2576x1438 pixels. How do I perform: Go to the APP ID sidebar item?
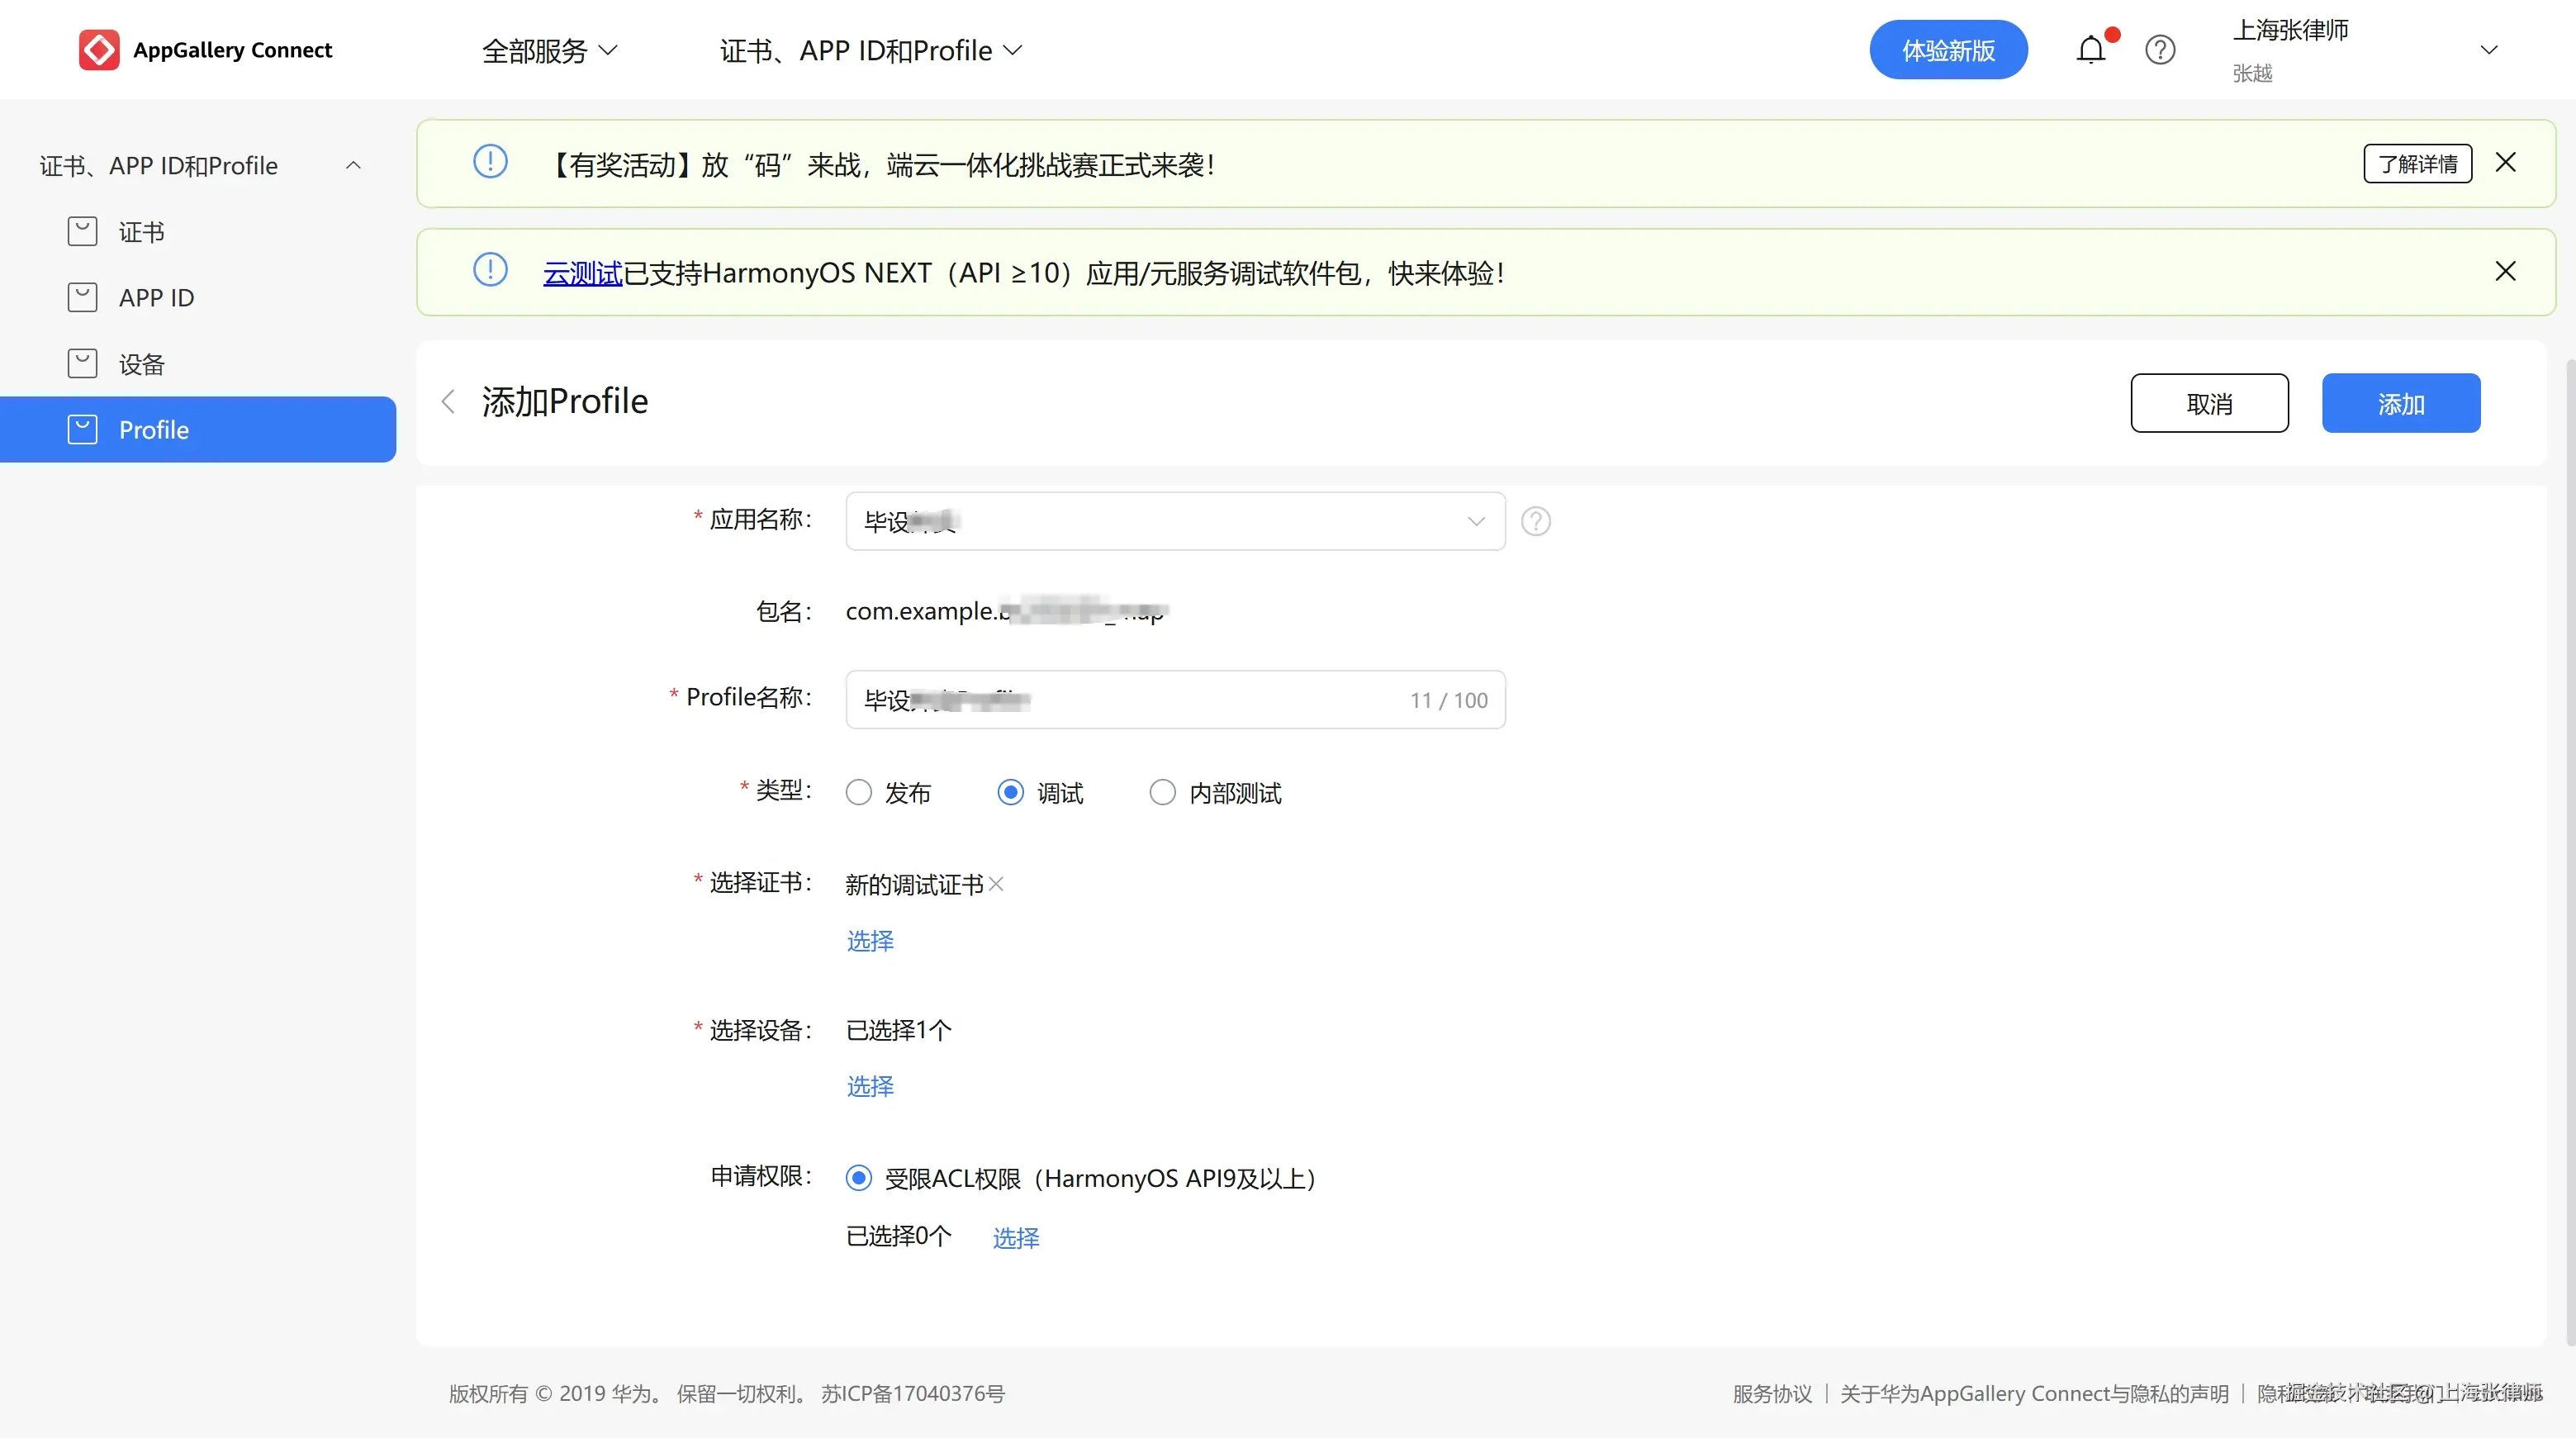[x=156, y=298]
